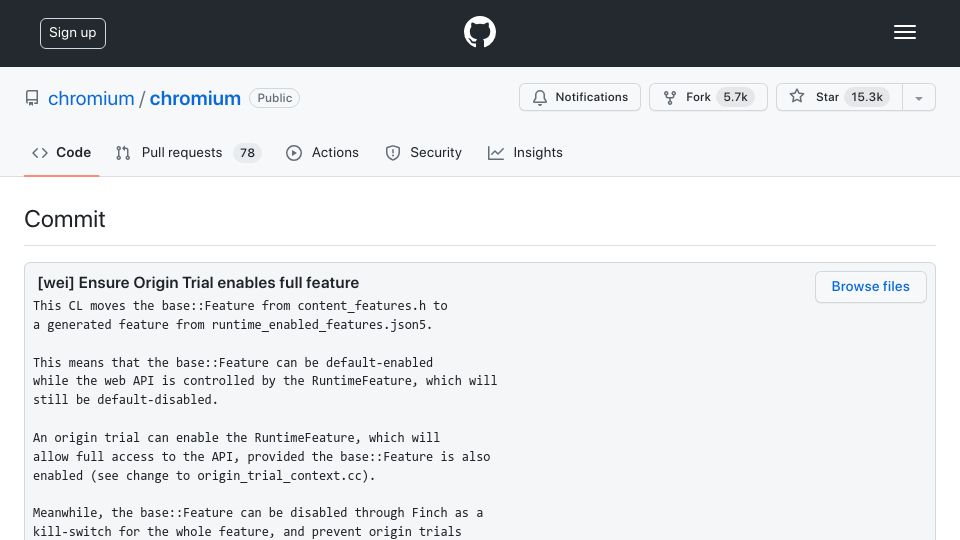This screenshot has height=540, width=960.
Task: Click the line mentioning runtime_enabled_features.json5
Action: point(233,325)
